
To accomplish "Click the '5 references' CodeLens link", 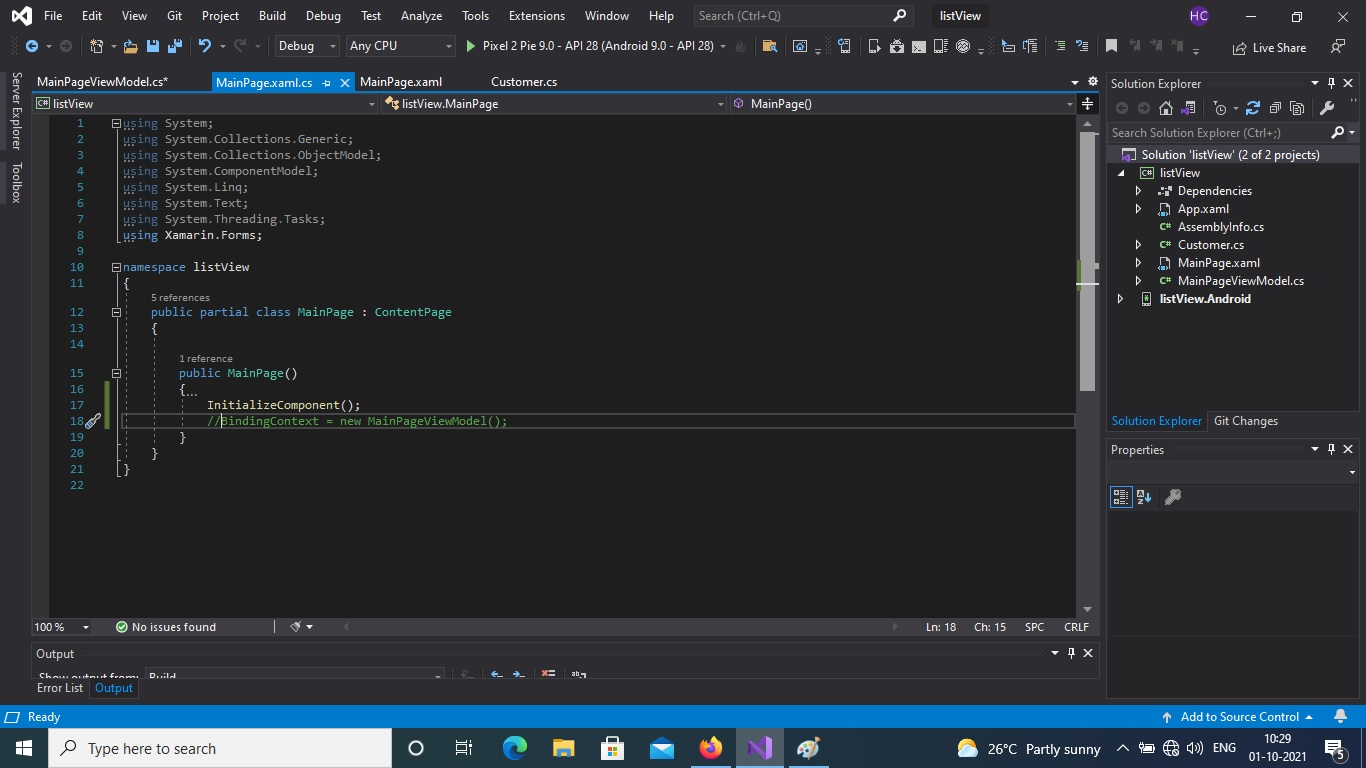I will 180,298.
